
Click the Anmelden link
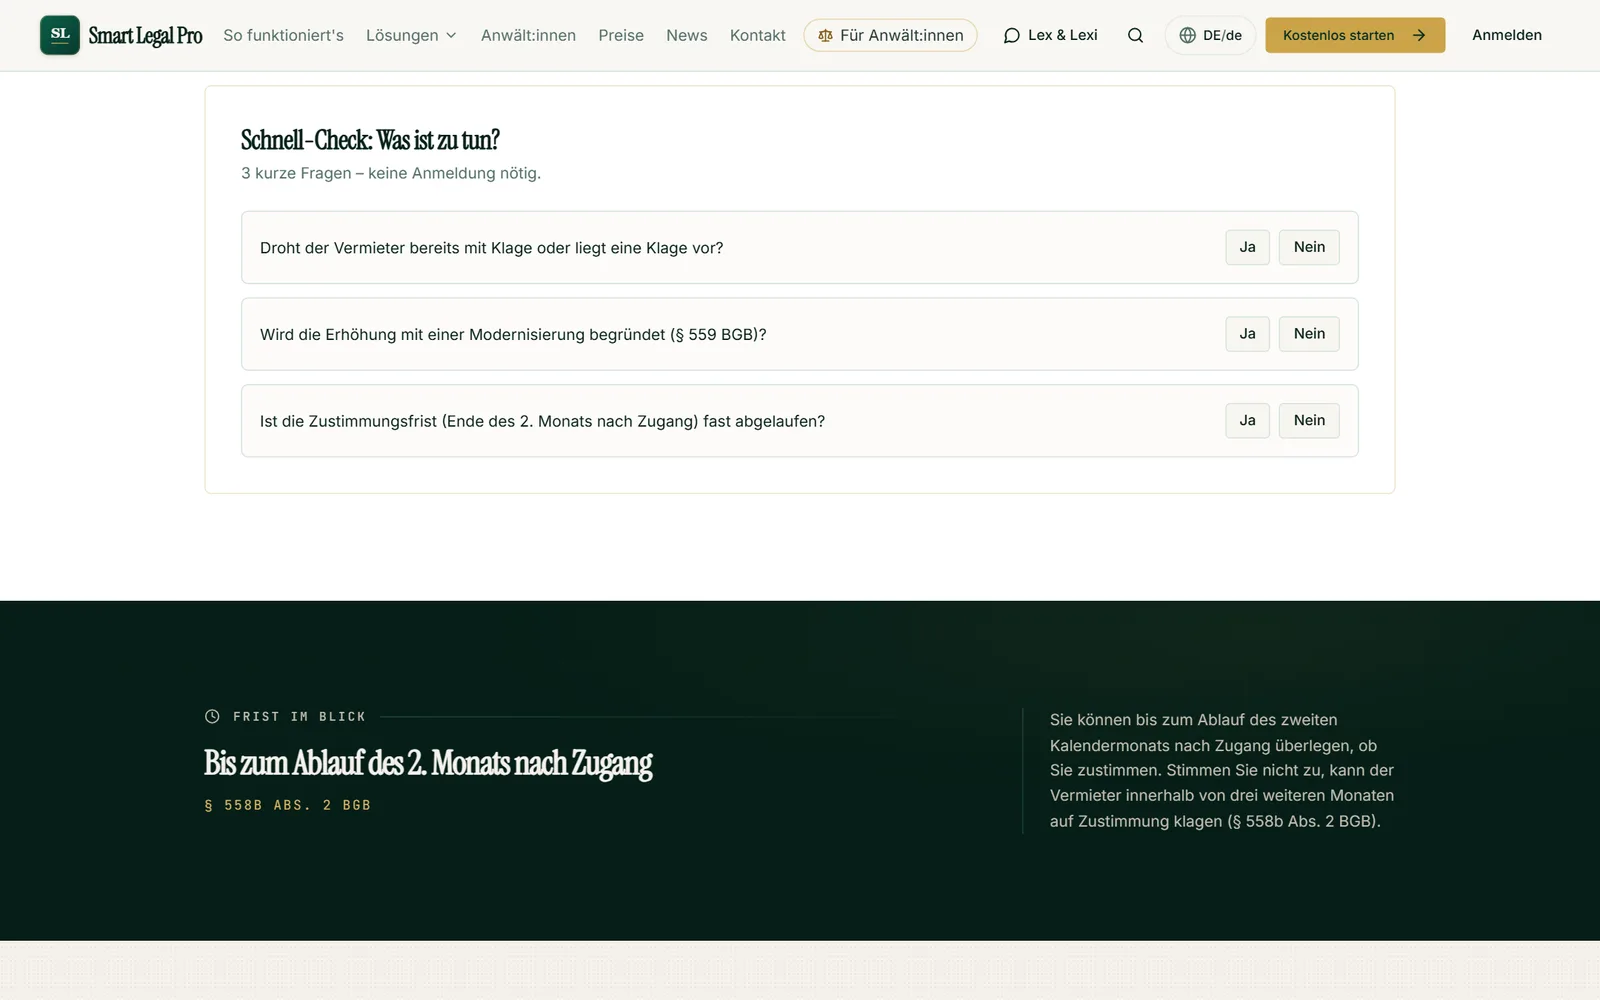pos(1506,35)
